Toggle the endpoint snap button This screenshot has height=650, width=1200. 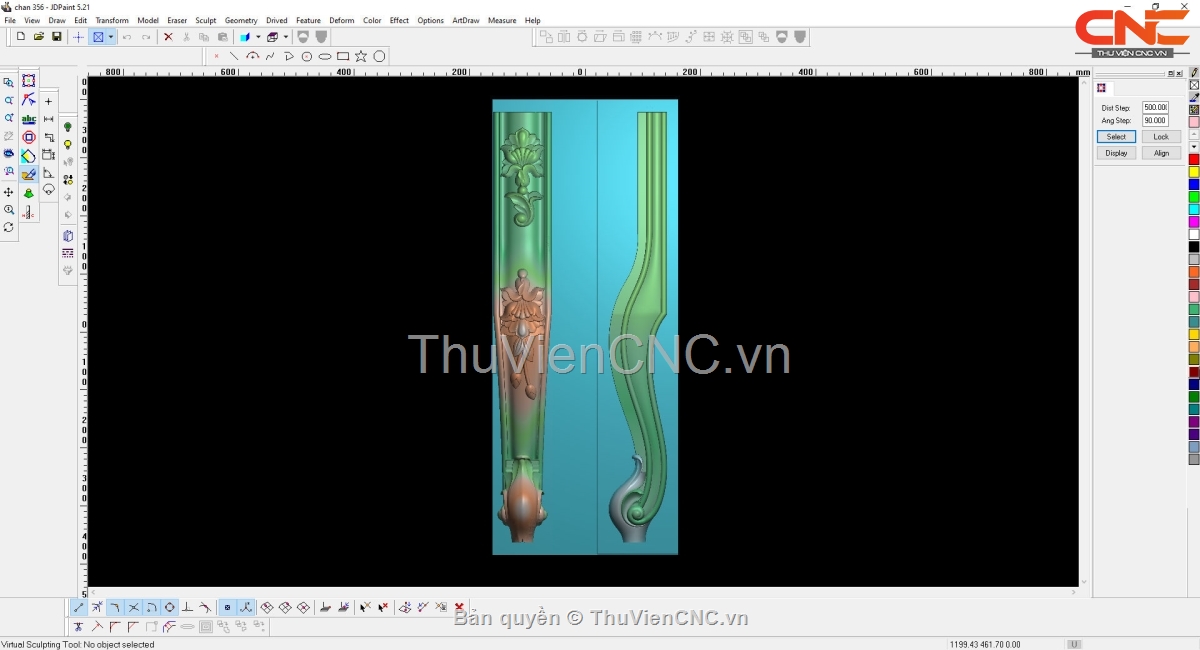[x=79, y=607]
